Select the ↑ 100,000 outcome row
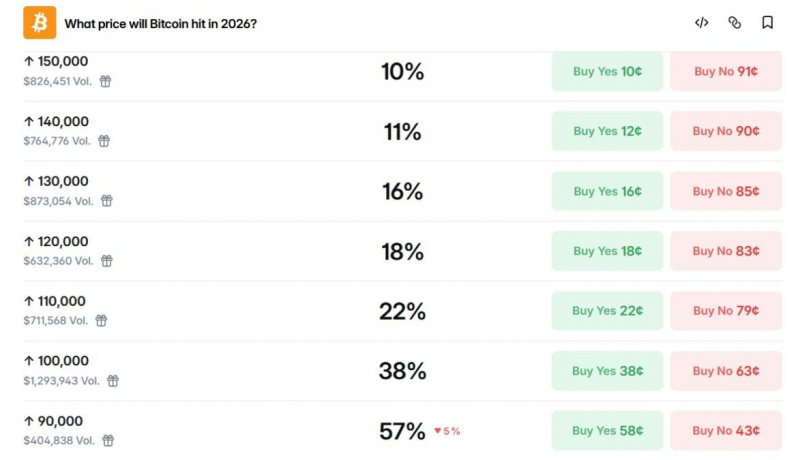This screenshot has height=460, width=800. click(x=402, y=371)
